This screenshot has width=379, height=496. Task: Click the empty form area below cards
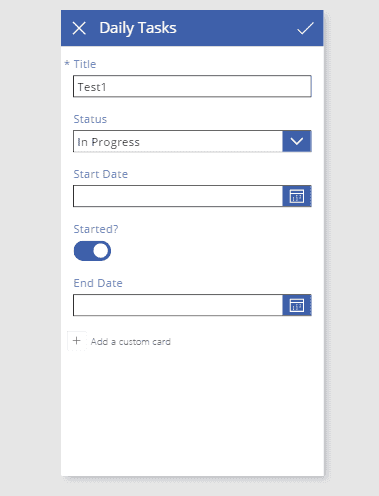click(192, 413)
